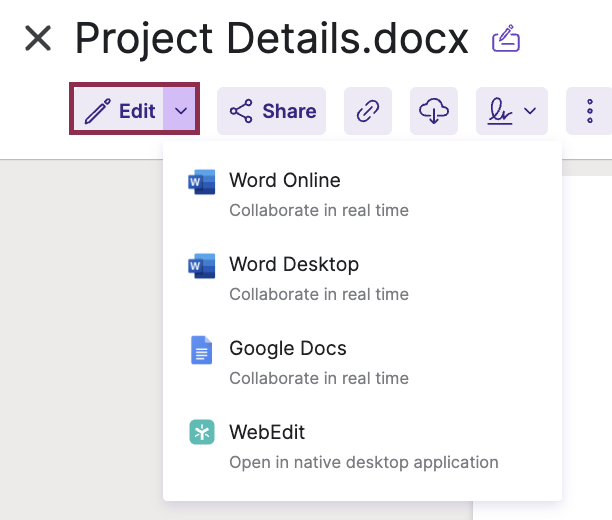Download the file with the cloud icon
Image resolution: width=612 pixels, height=520 pixels.
click(x=434, y=111)
